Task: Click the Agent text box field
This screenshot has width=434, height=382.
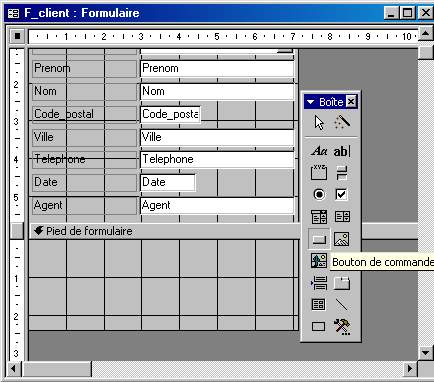Action: pyautogui.click(x=217, y=206)
